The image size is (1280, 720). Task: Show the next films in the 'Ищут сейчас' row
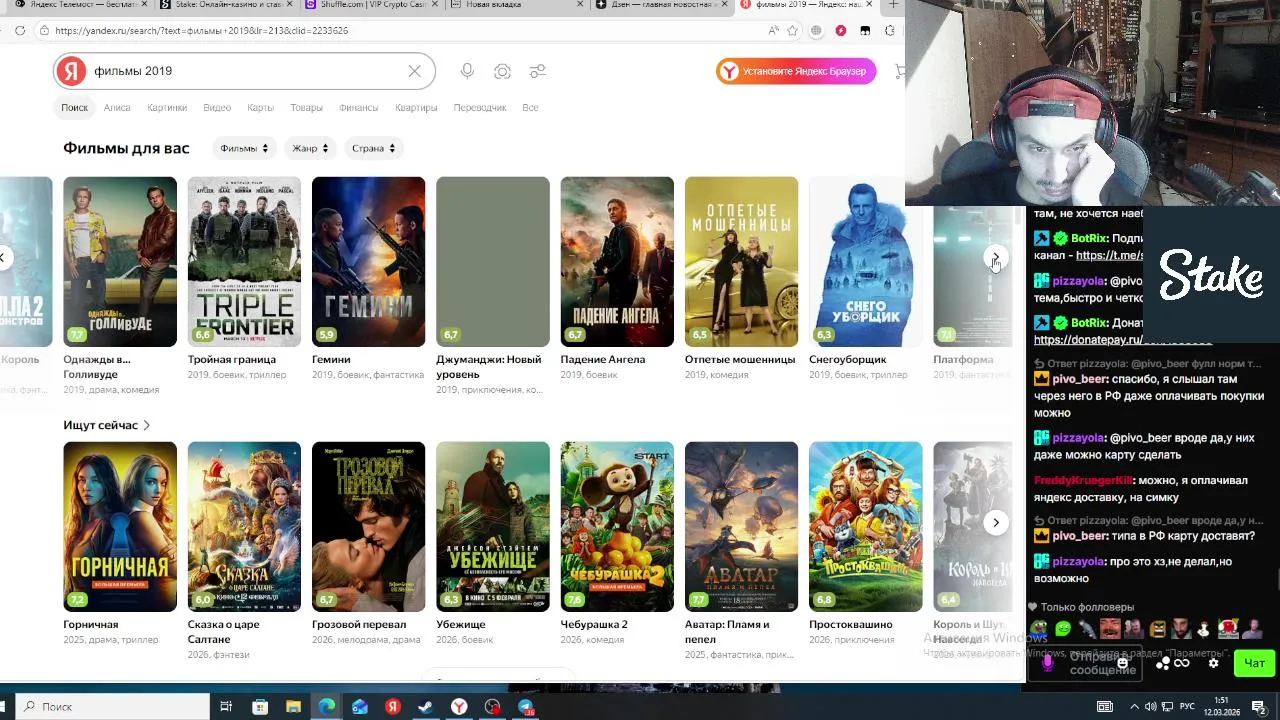tap(996, 523)
